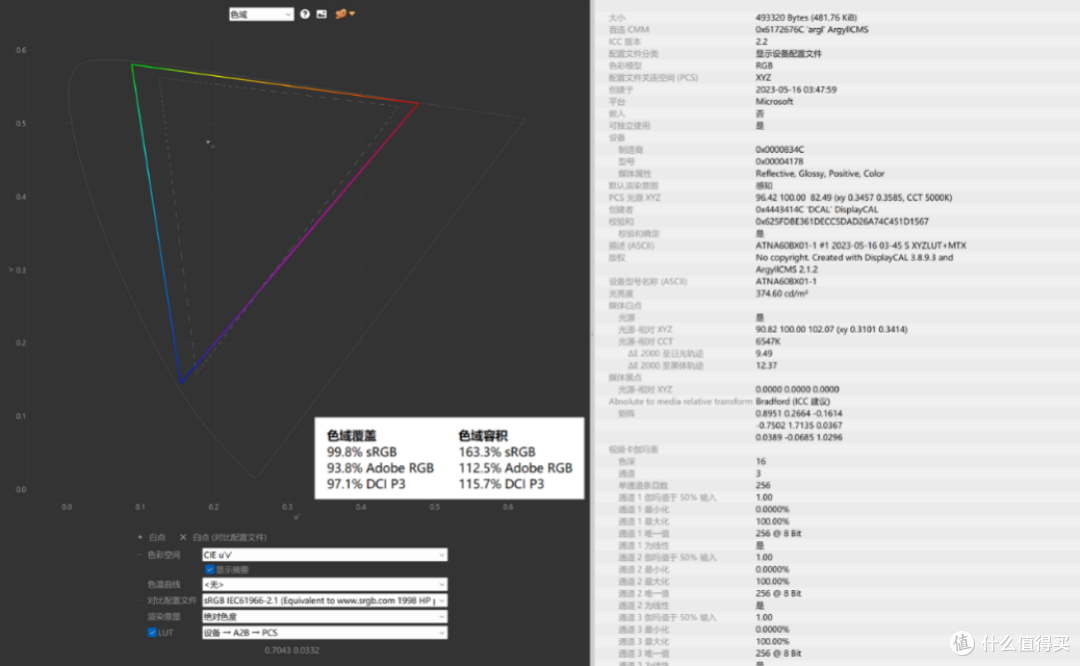Screen dimensions: 1080x666
Task: Click the 0x00004178 model value
Action: point(779,161)
